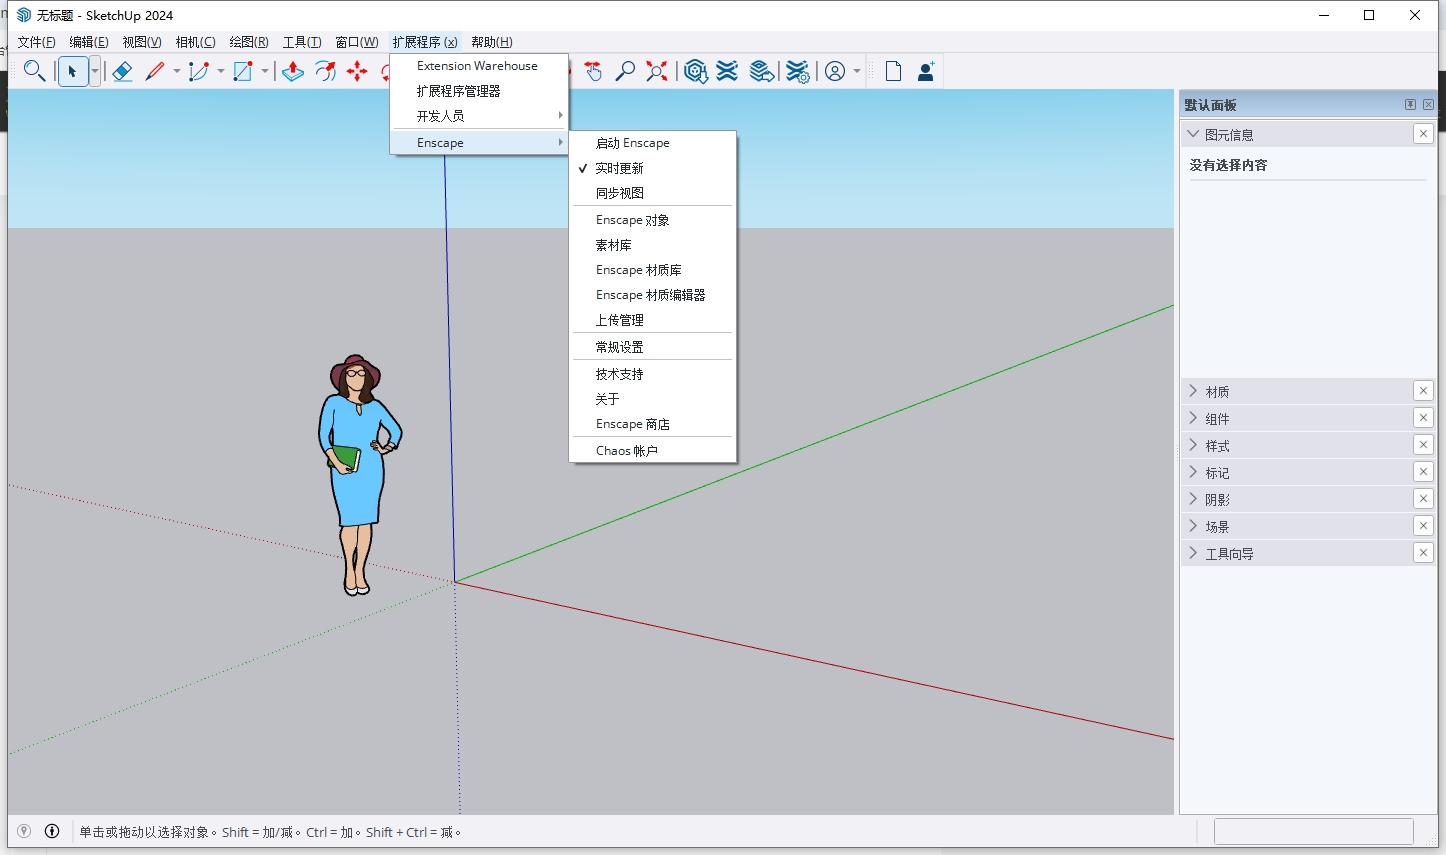Select the Freehand/Line drawing tool
Viewport: 1446px width, 855px height.
point(157,71)
